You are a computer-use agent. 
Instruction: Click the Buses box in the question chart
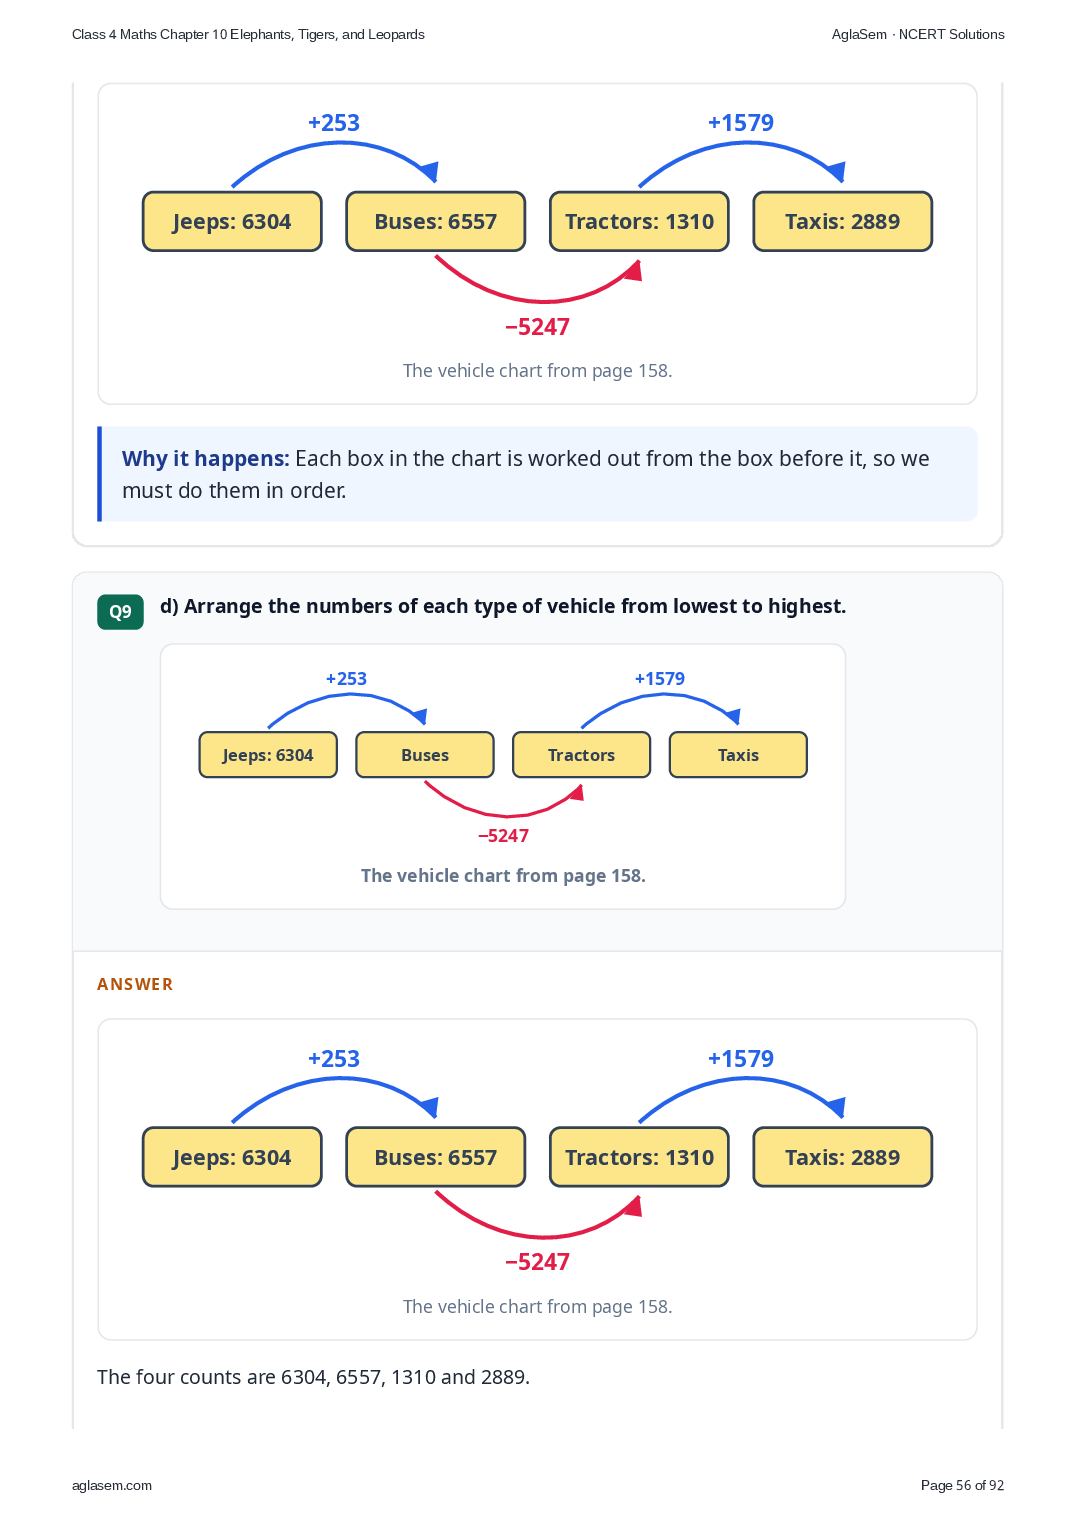click(x=425, y=755)
